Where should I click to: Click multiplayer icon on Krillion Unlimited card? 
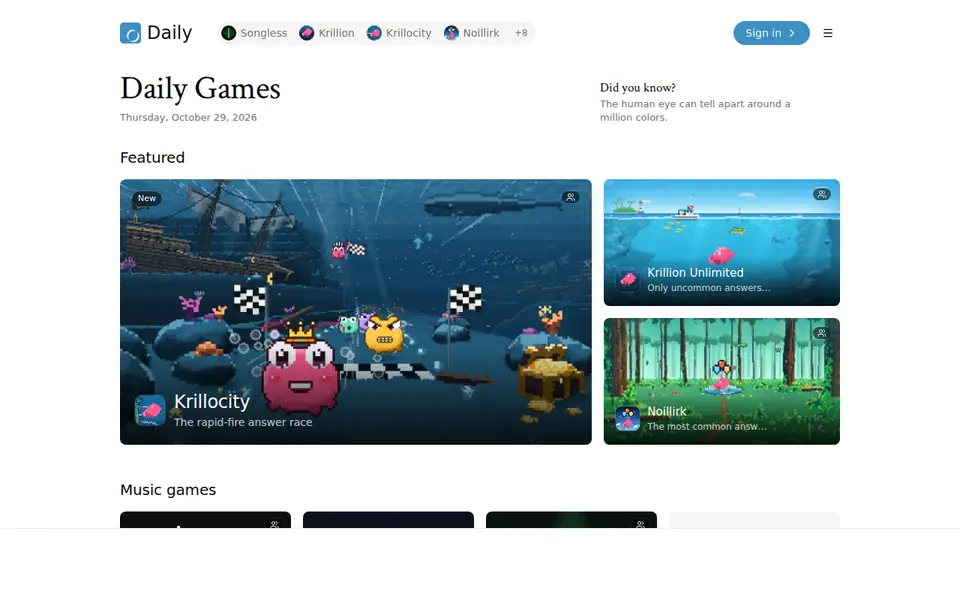(x=822, y=194)
